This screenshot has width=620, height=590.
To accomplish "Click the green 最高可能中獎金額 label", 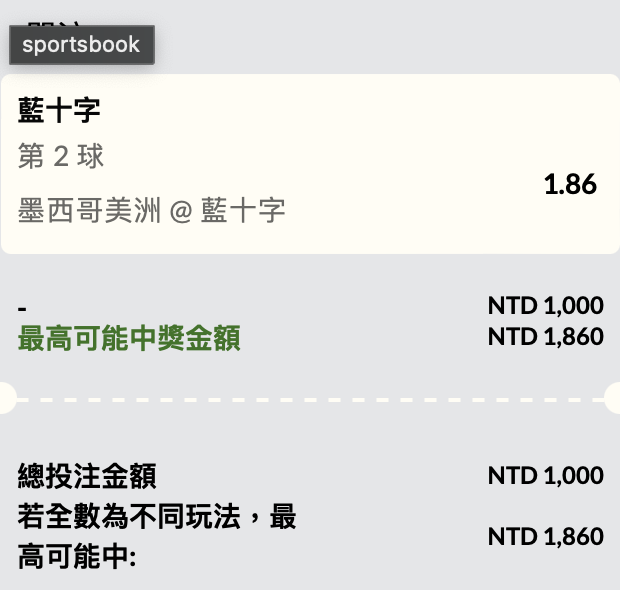I will [129, 339].
